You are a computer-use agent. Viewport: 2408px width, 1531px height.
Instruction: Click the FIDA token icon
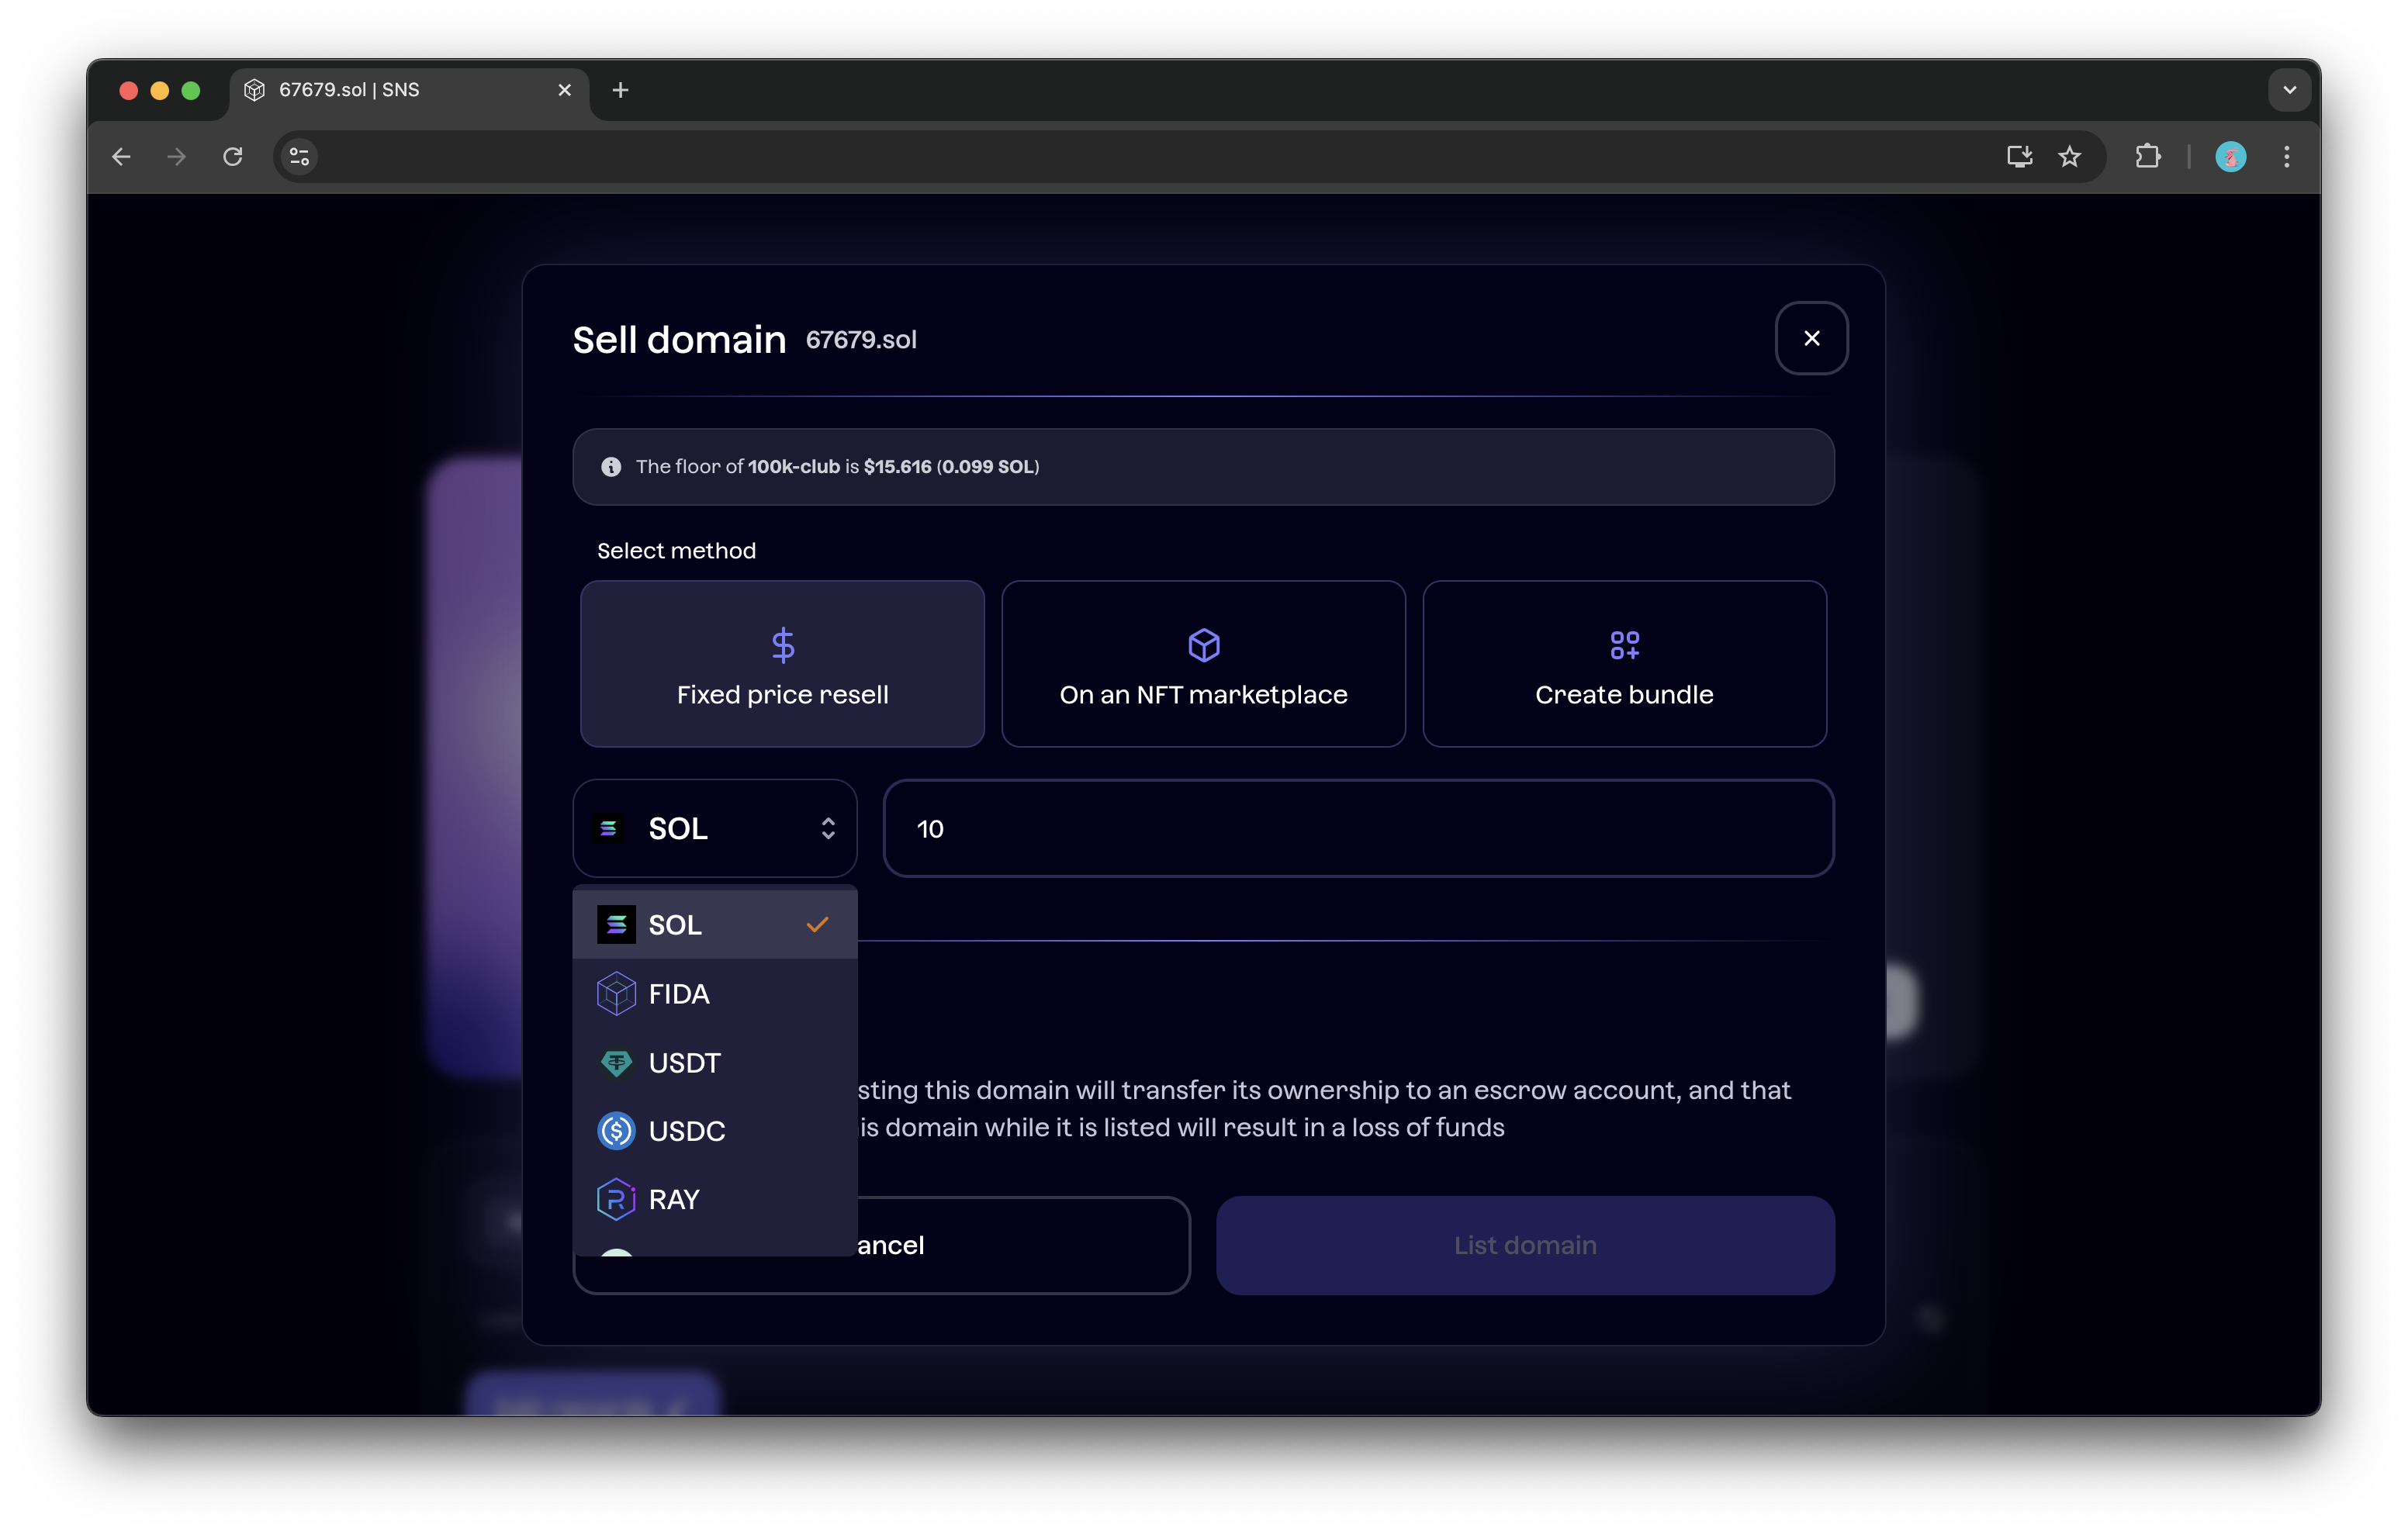point(616,994)
